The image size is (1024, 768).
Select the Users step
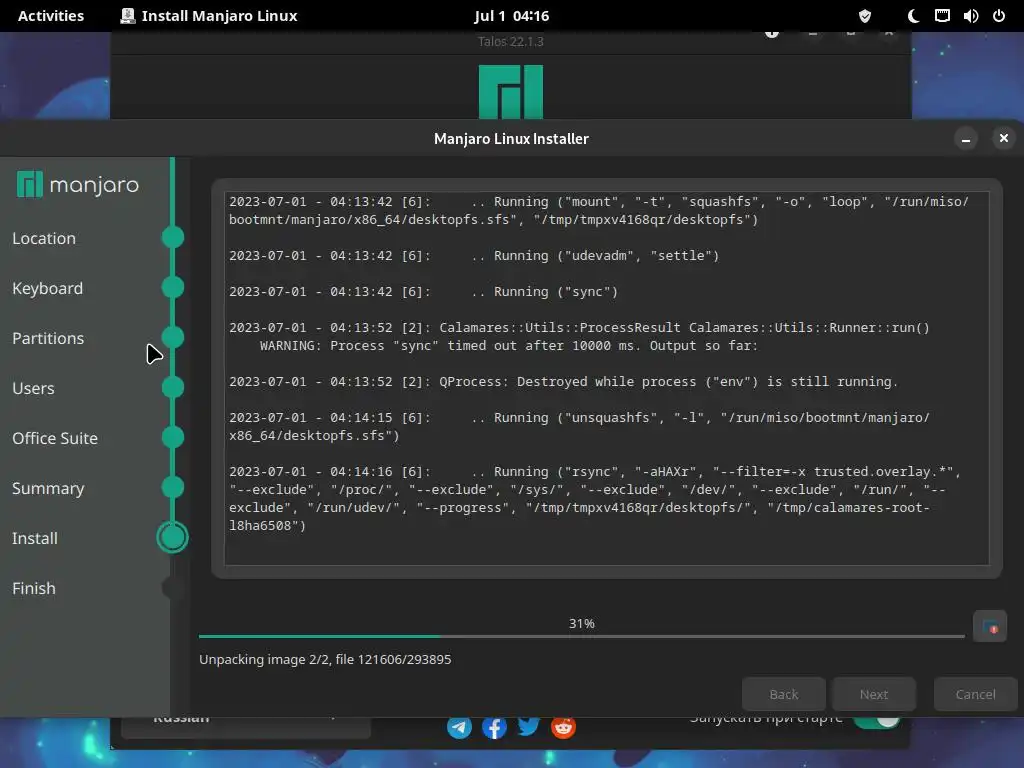(x=33, y=388)
